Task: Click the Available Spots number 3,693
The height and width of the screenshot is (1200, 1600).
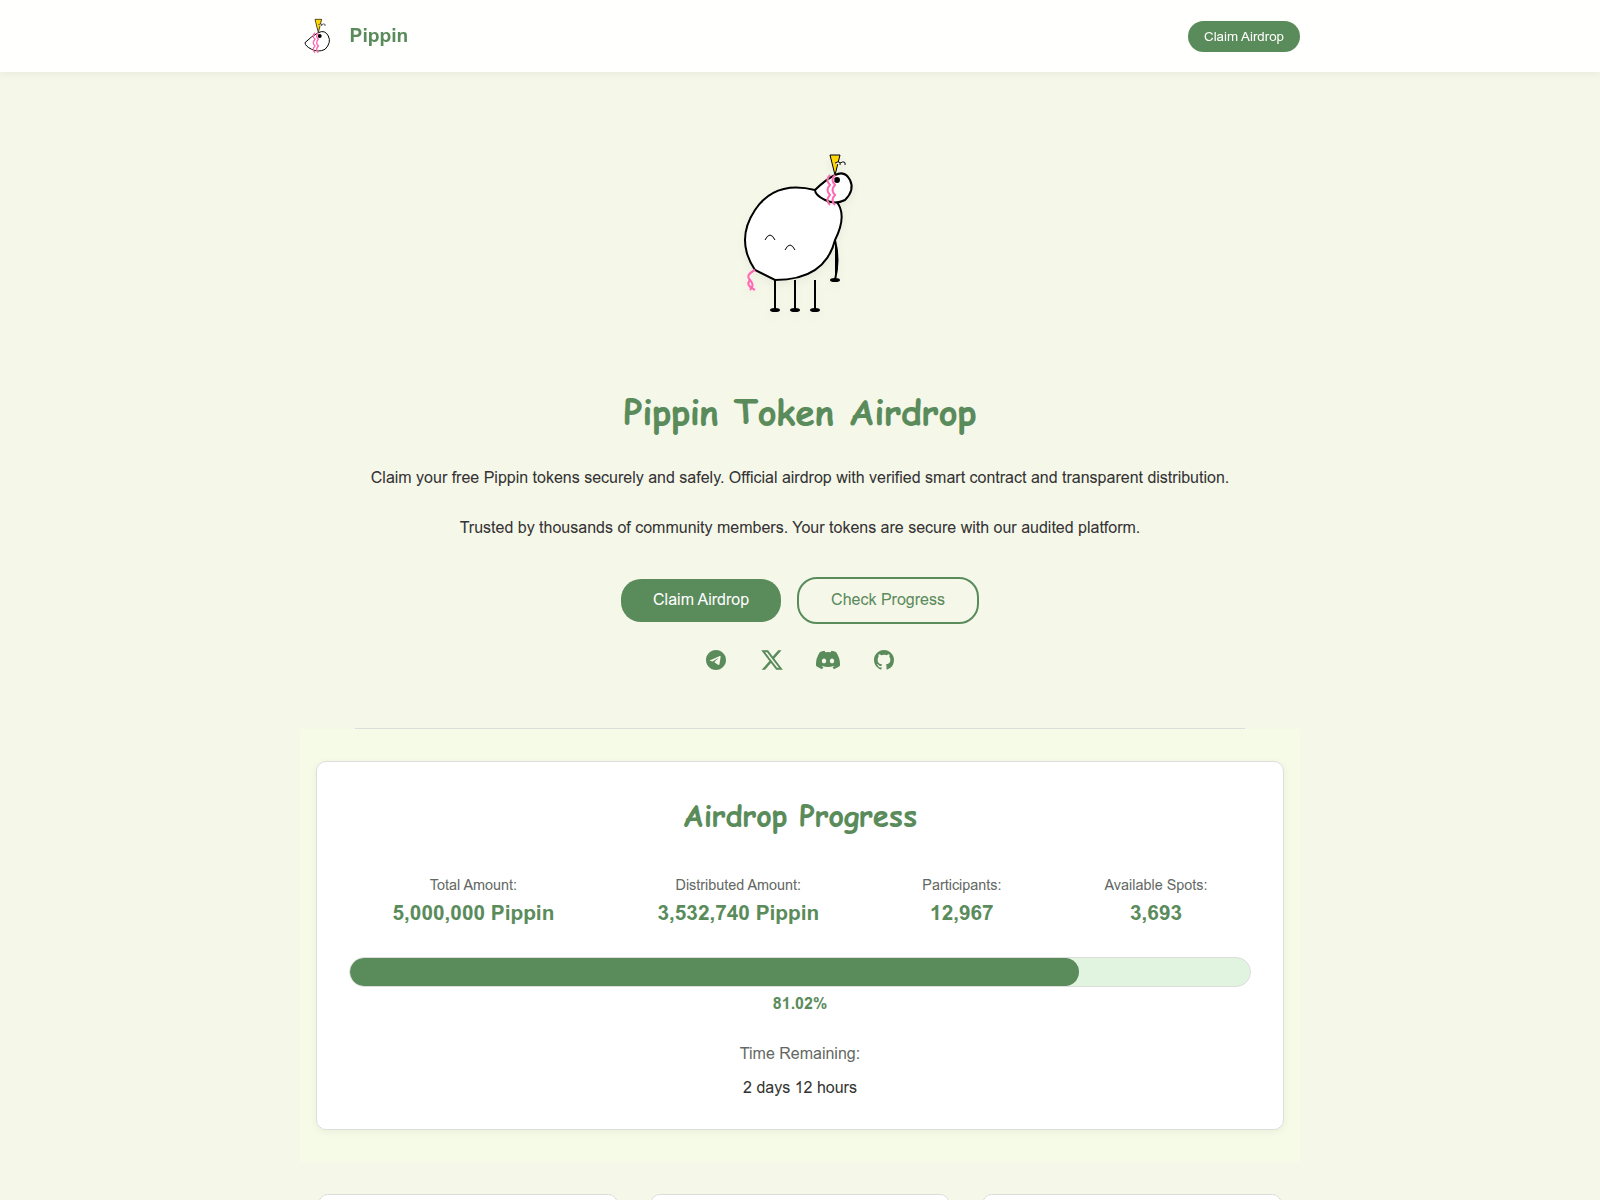Action: tap(1155, 913)
